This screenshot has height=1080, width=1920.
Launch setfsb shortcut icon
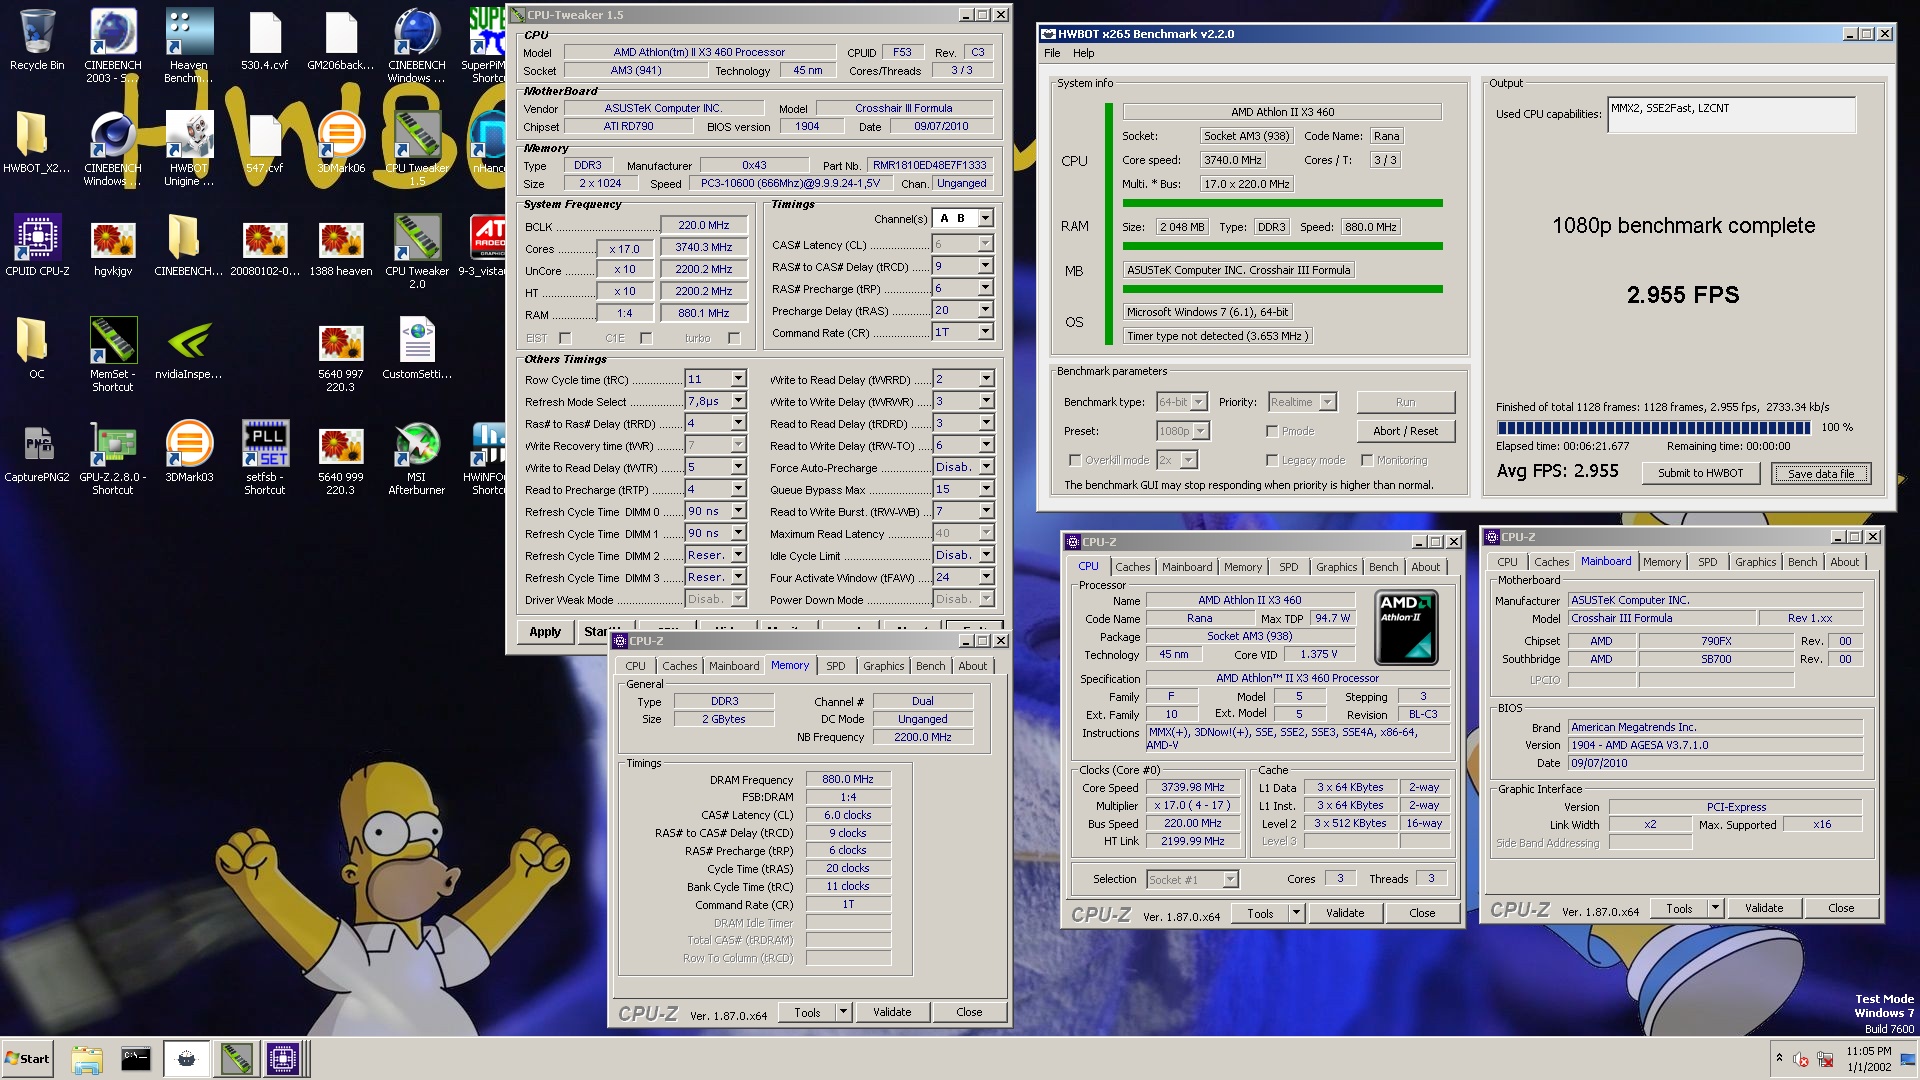(x=264, y=457)
